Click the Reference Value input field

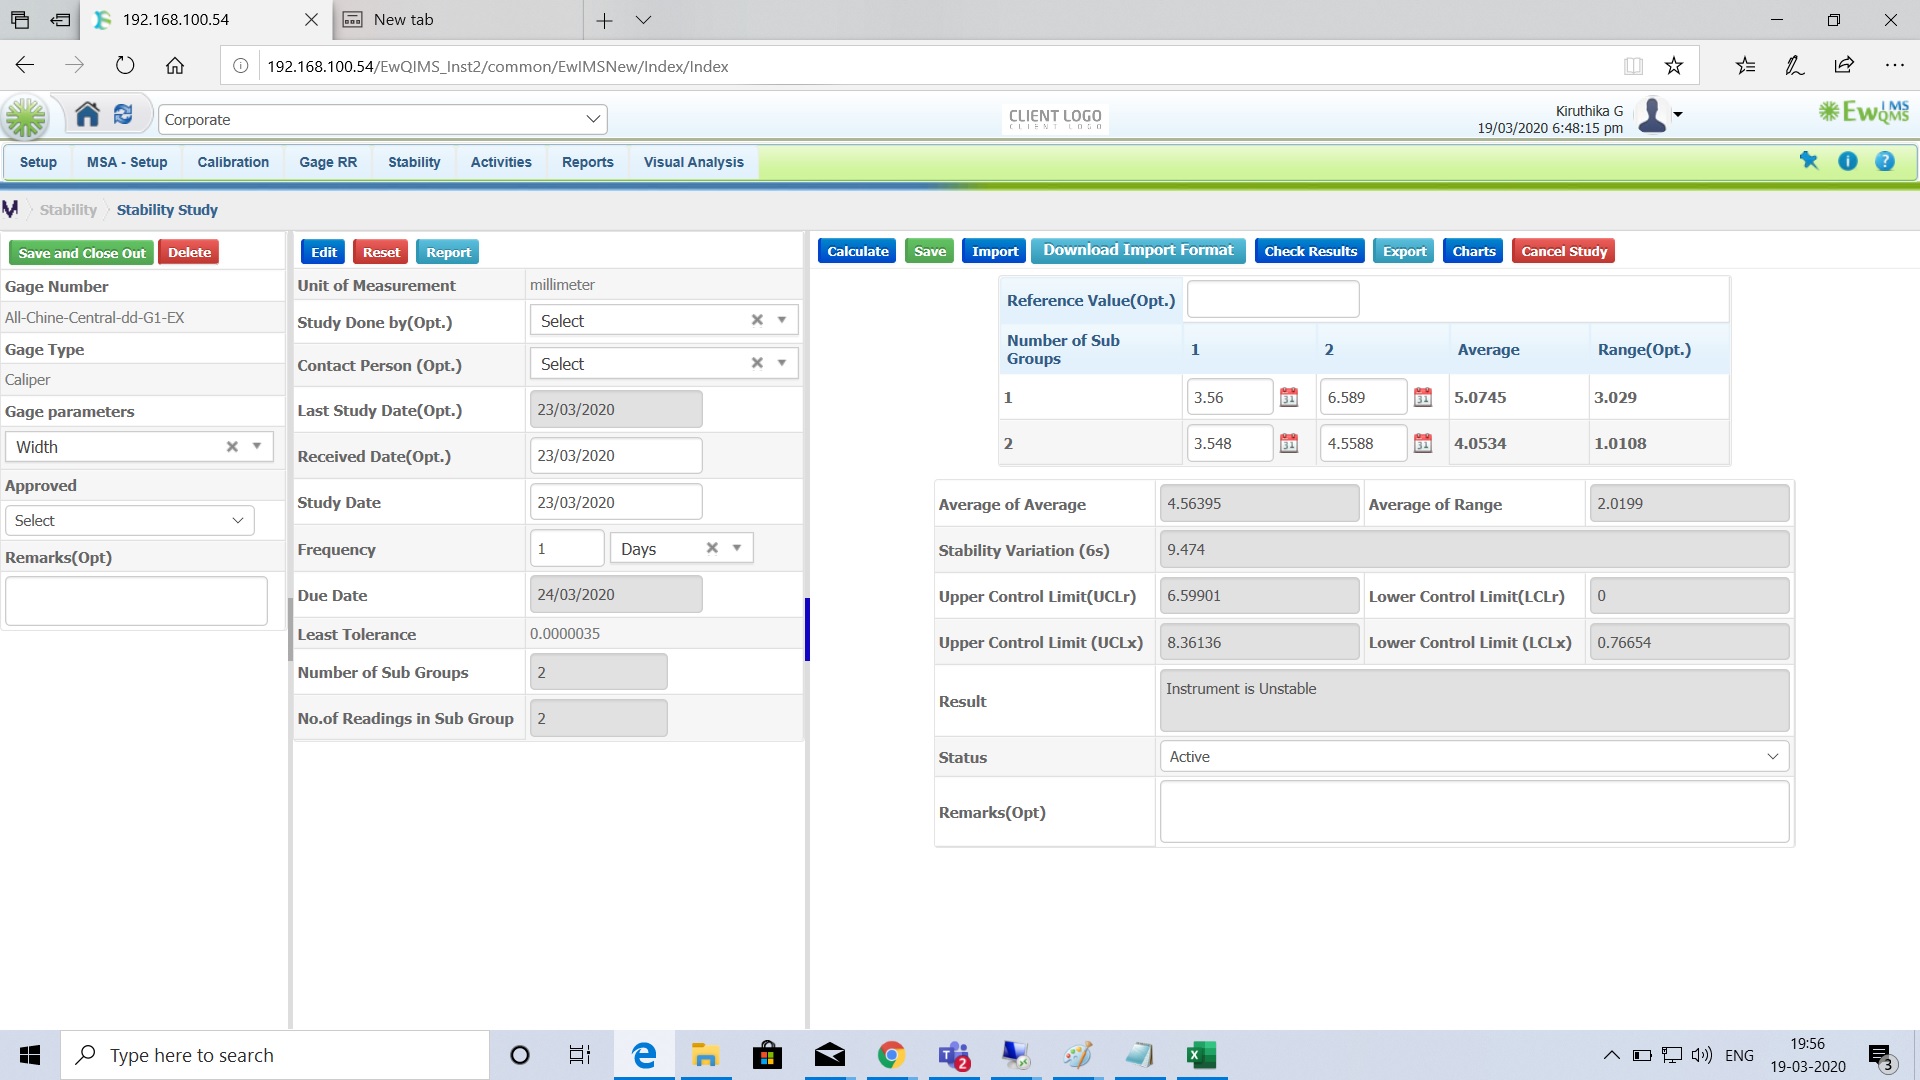coord(1273,300)
